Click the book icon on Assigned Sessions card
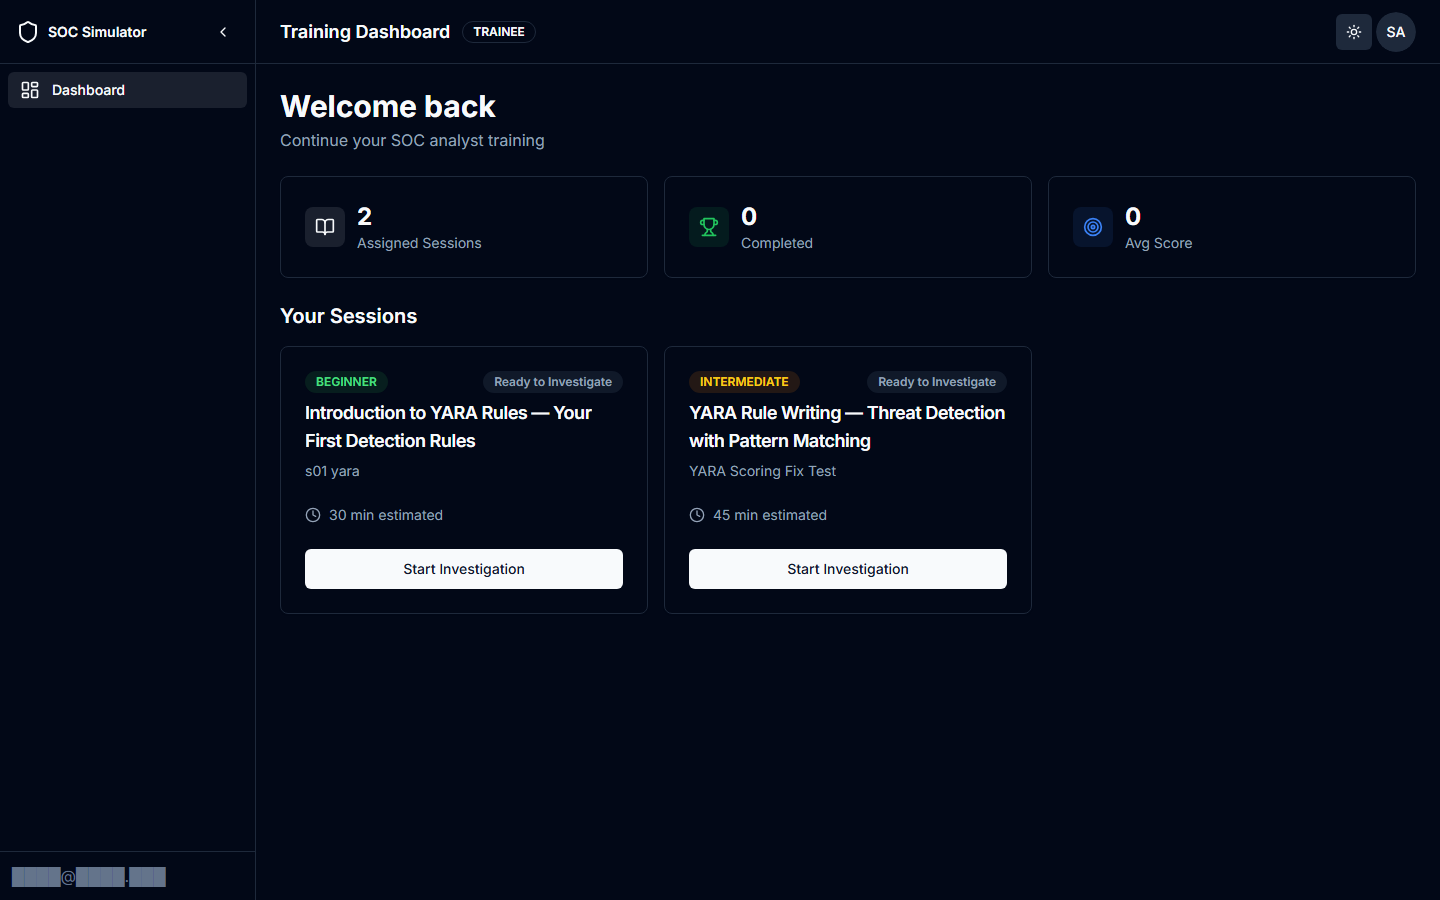The width and height of the screenshot is (1440, 900). pyautogui.click(x=324, y=227)
